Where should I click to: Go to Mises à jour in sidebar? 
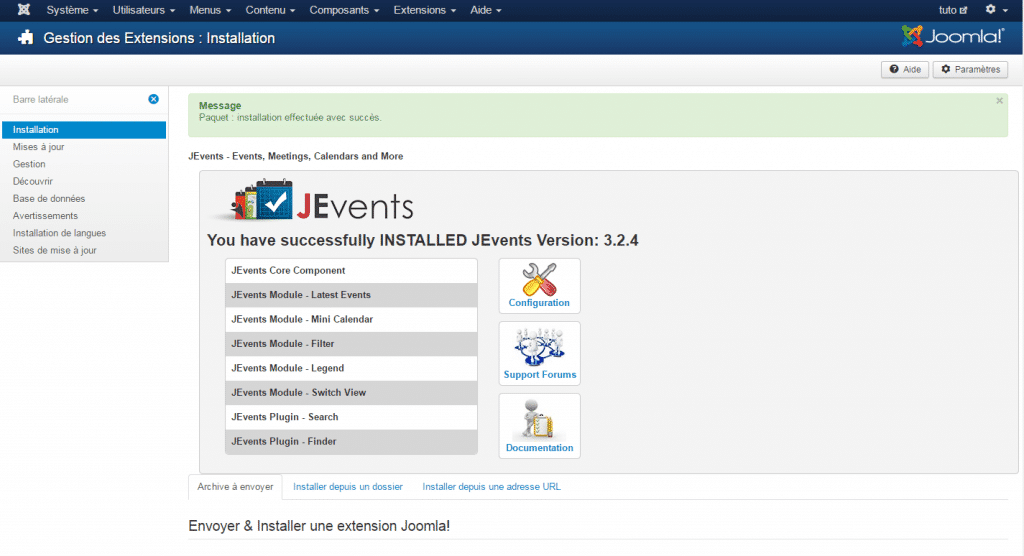39,147
